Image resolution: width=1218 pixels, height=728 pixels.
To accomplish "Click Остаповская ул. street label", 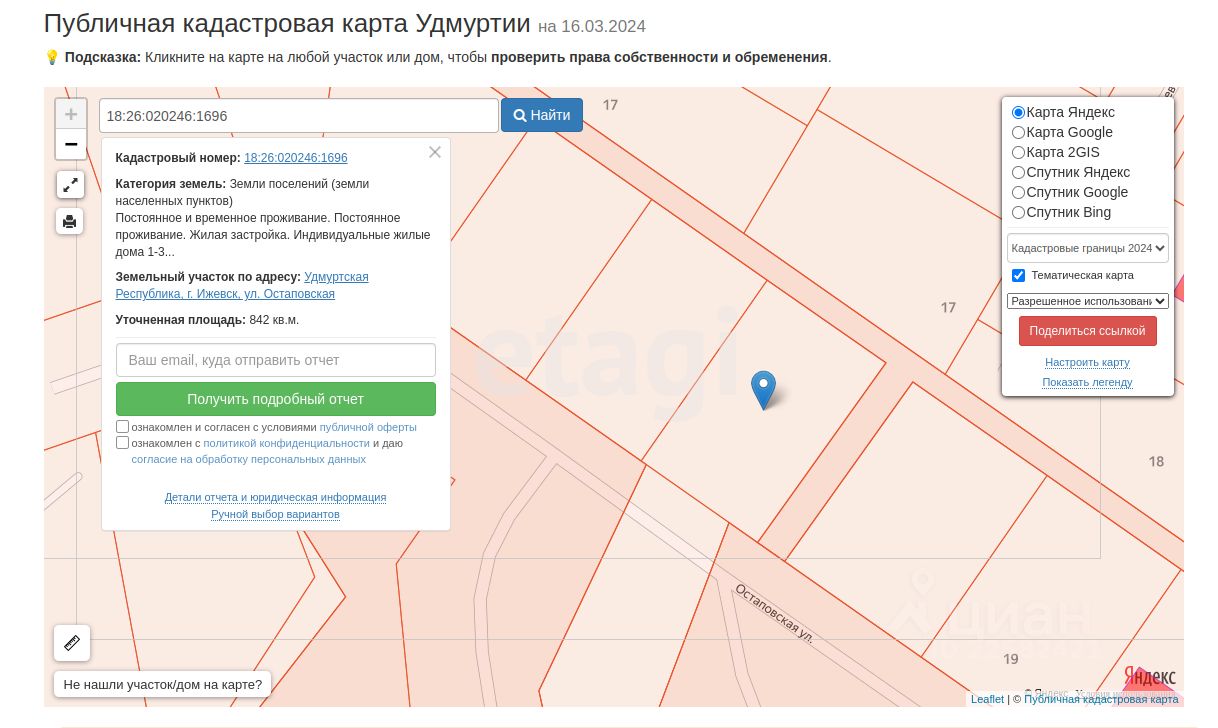I will (x=774, y=613).
